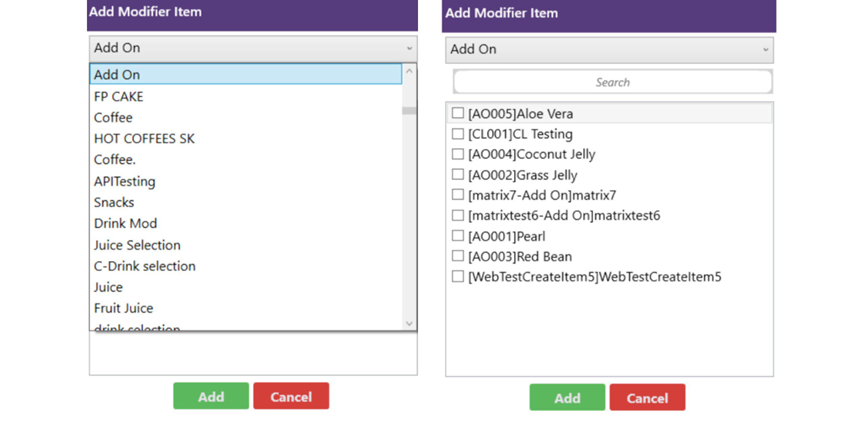Select HOT COFFEES SK option
This screenshot has width=863, height=422.
[x=144, y=139]
